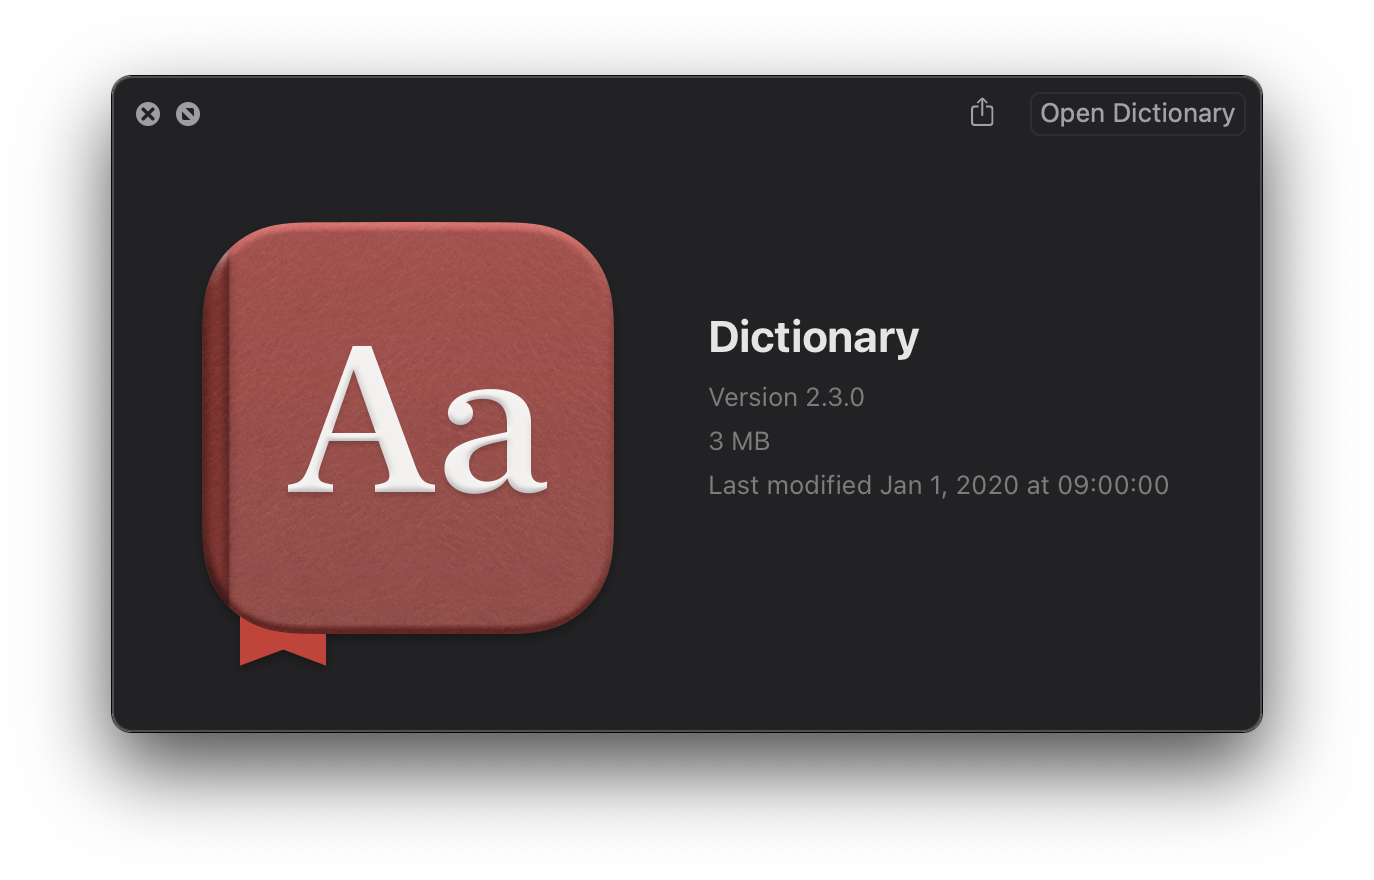Click the "3 MB" file size text
1374x880 pixels.
click(x=739, y=441)
